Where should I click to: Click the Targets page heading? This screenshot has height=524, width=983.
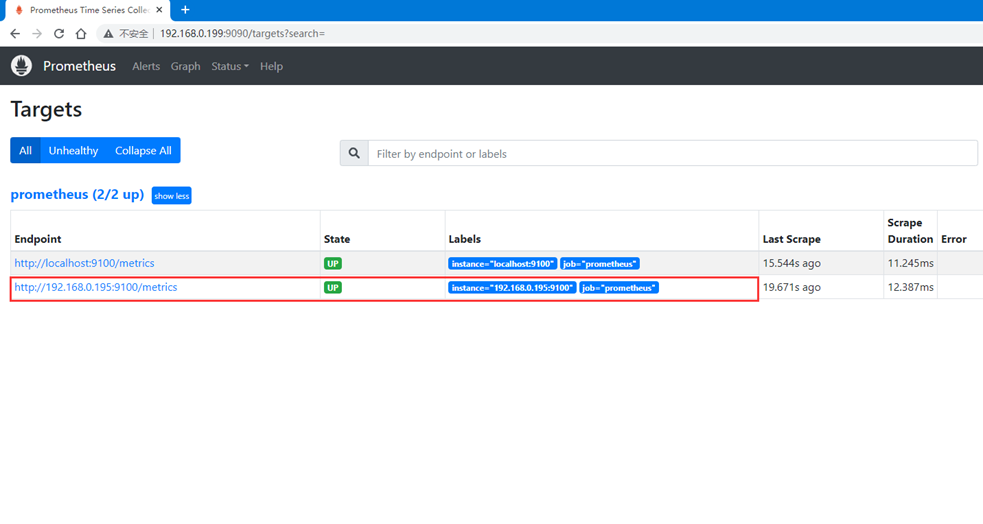click(46, 110)
